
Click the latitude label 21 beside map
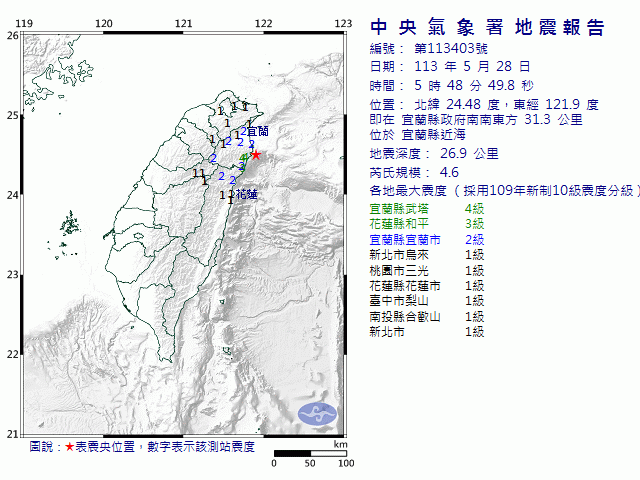tap(13, 434)
